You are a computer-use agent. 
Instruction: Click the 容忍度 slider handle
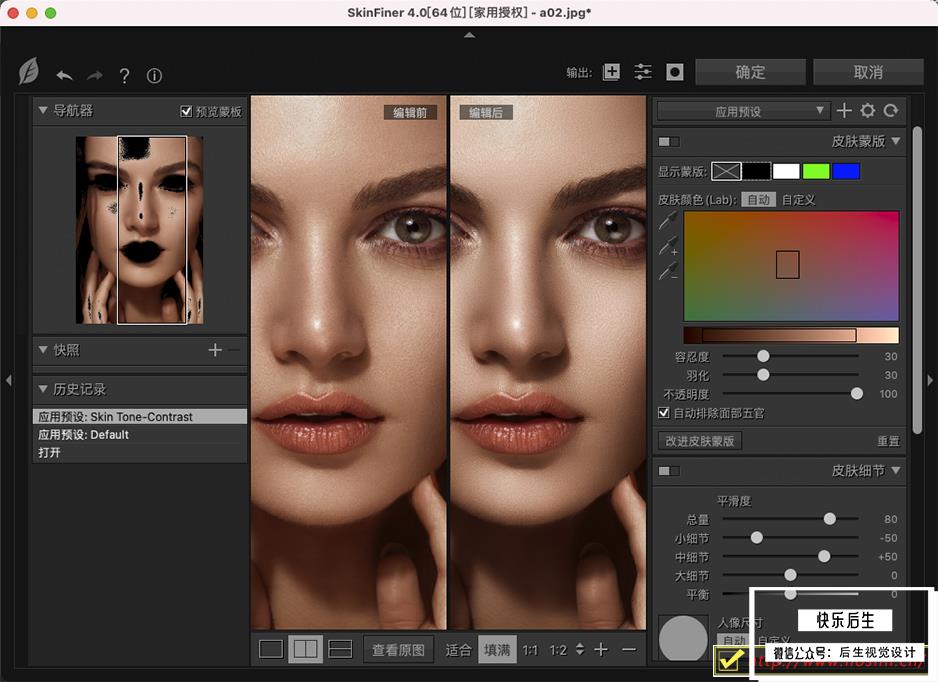tap(763, 356)
